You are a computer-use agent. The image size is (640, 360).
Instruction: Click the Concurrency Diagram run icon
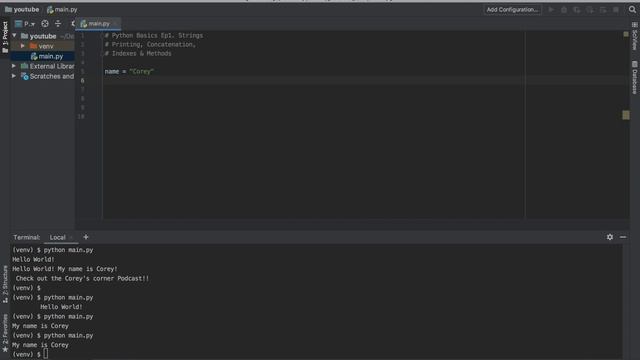pos(603,9)
